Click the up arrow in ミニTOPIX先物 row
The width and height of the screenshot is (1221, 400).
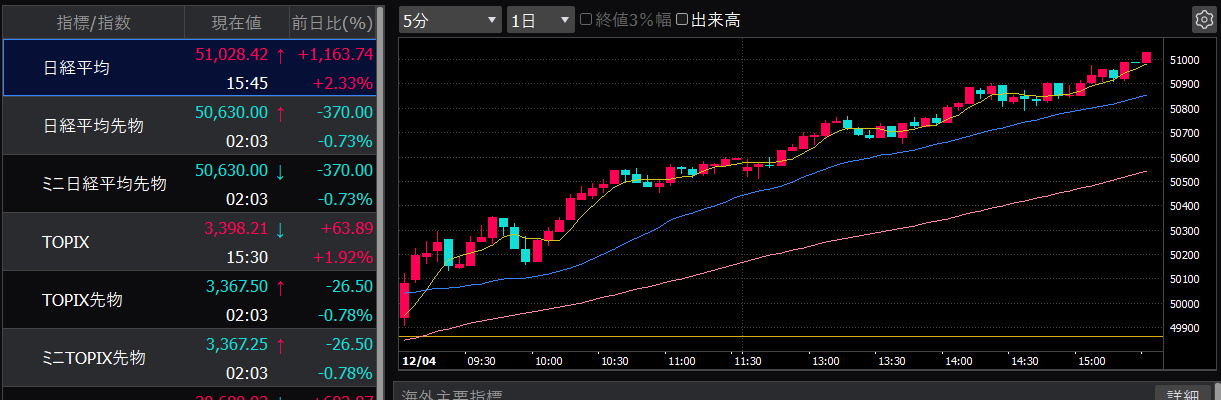pos(280,345)
